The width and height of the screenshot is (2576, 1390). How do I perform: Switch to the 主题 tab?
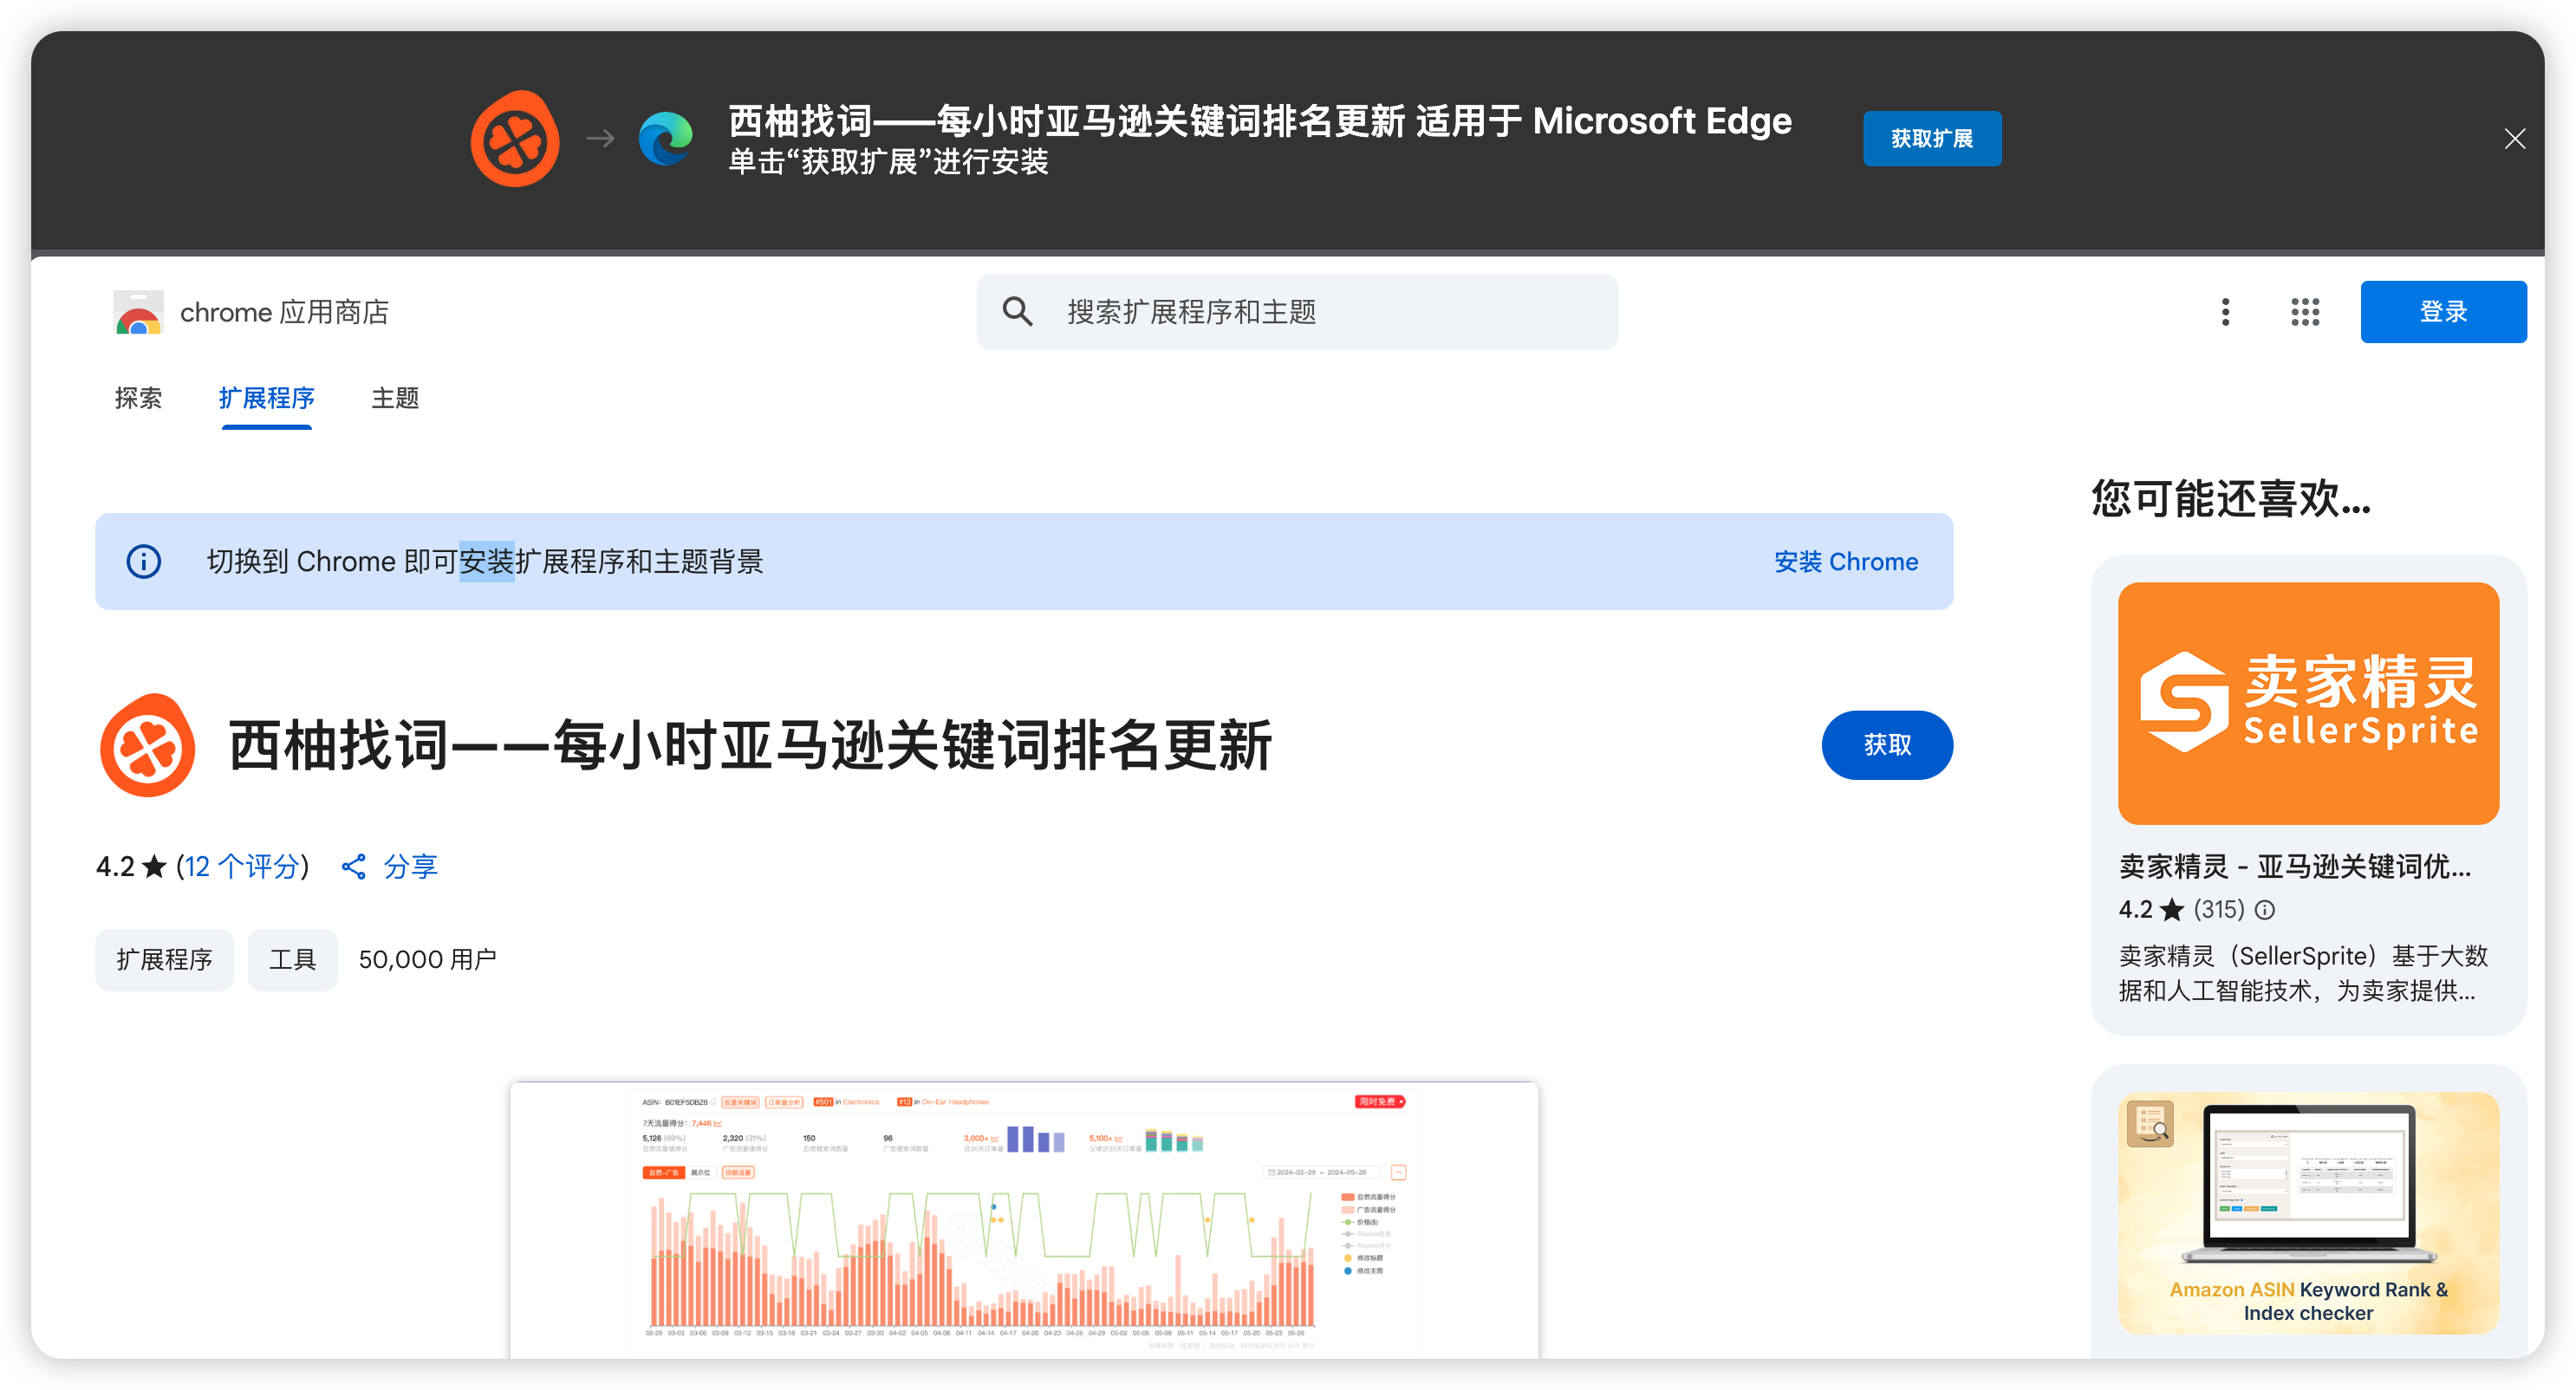395,398
